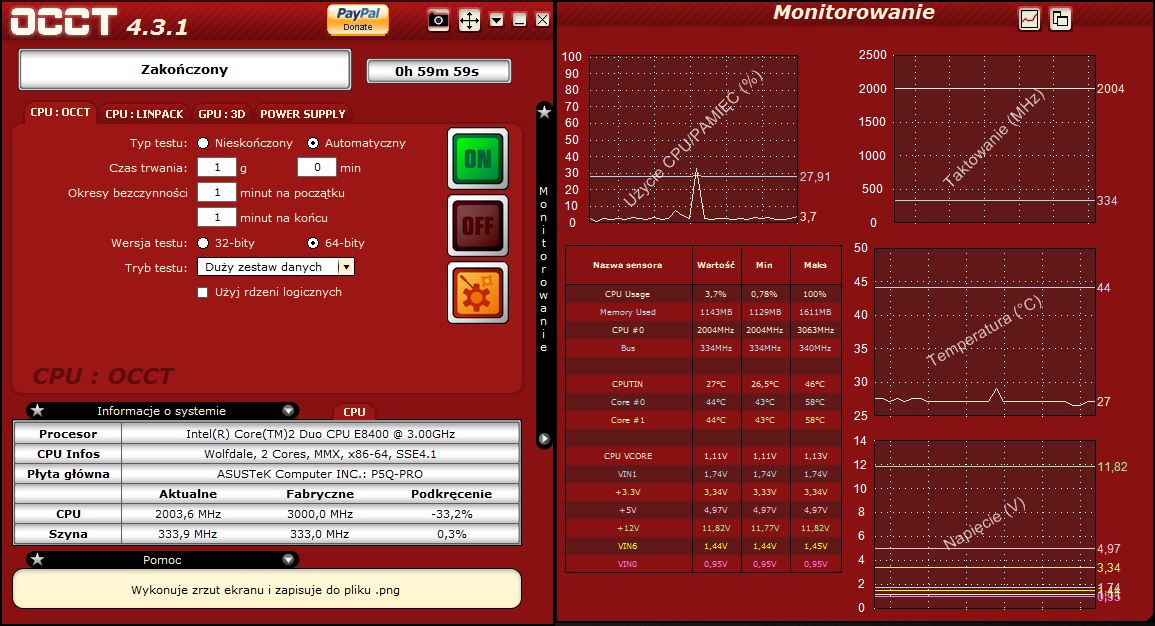Screen dimensions: 1155x626
Task: Click the CPU/memory usage graph
Action: (x=693, y=139)
